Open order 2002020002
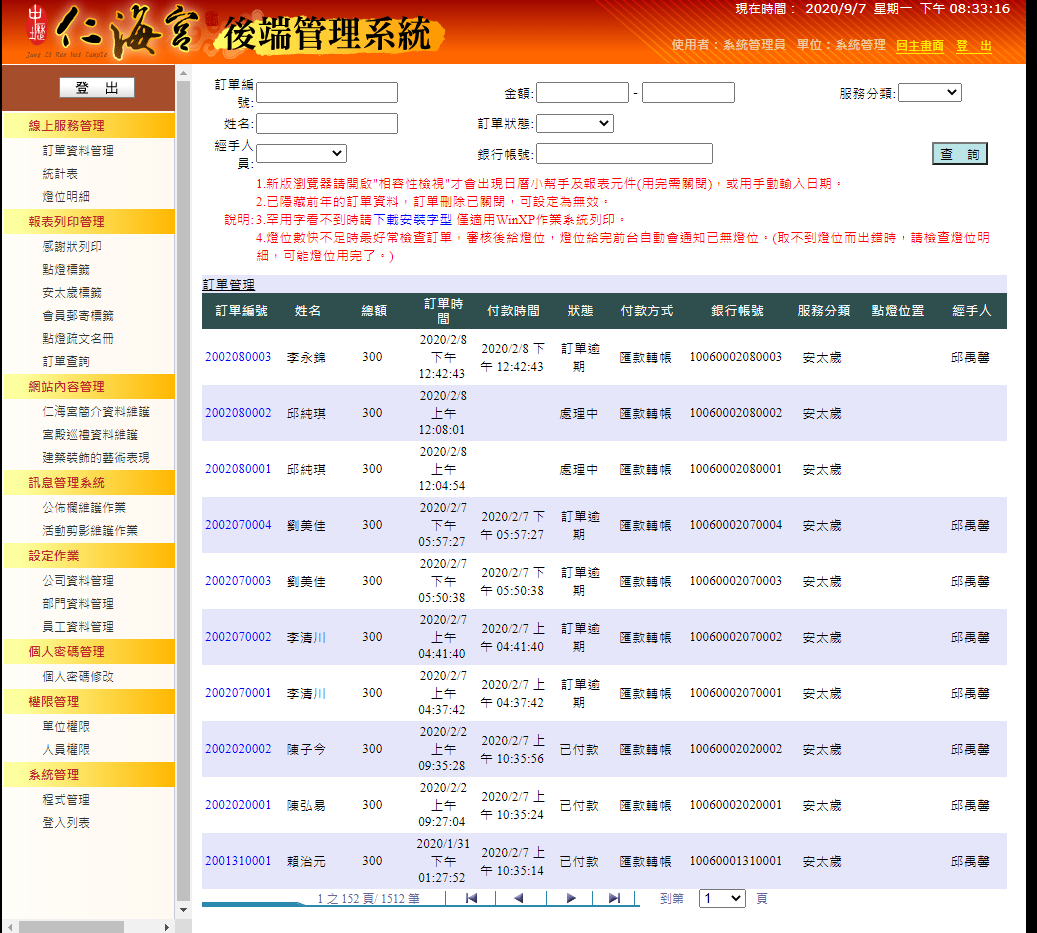This screenshot has width=1037, height=933. [x=238, y=749]
